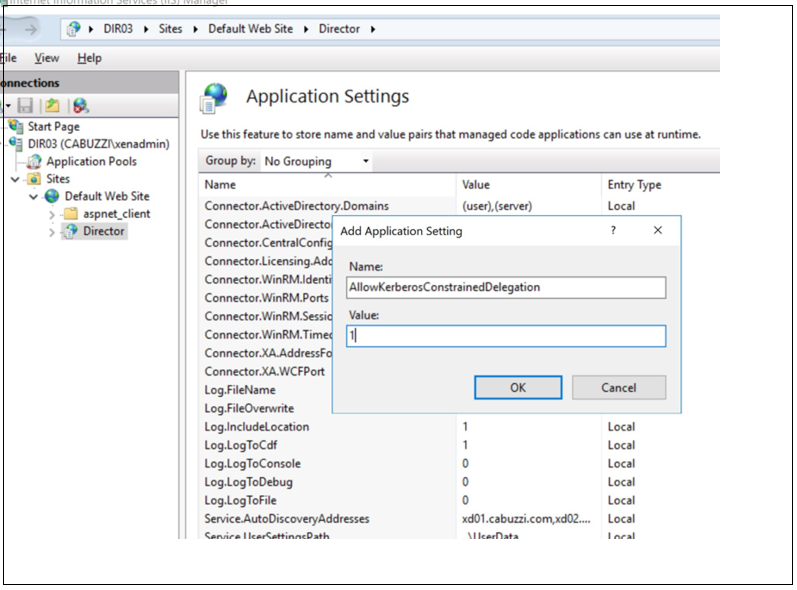
Task: Open the Help menu
Action: (89, 58)
